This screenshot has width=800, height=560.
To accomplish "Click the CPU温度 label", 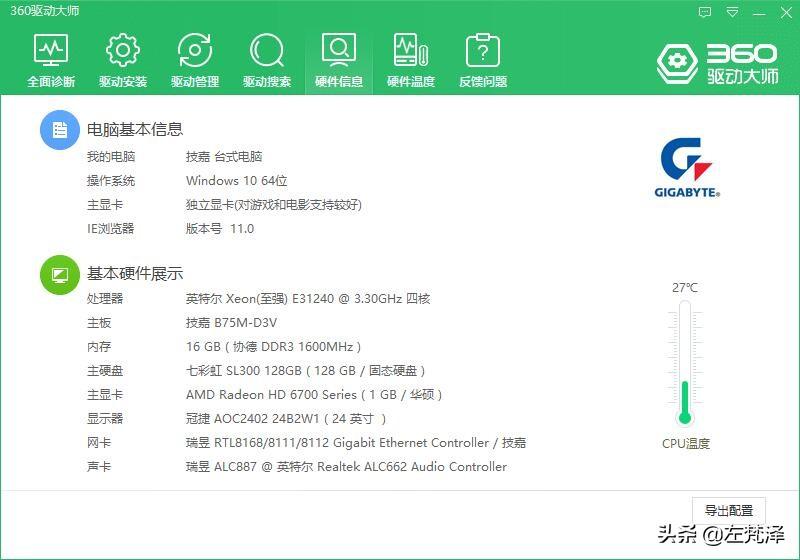I will (686, 444).
